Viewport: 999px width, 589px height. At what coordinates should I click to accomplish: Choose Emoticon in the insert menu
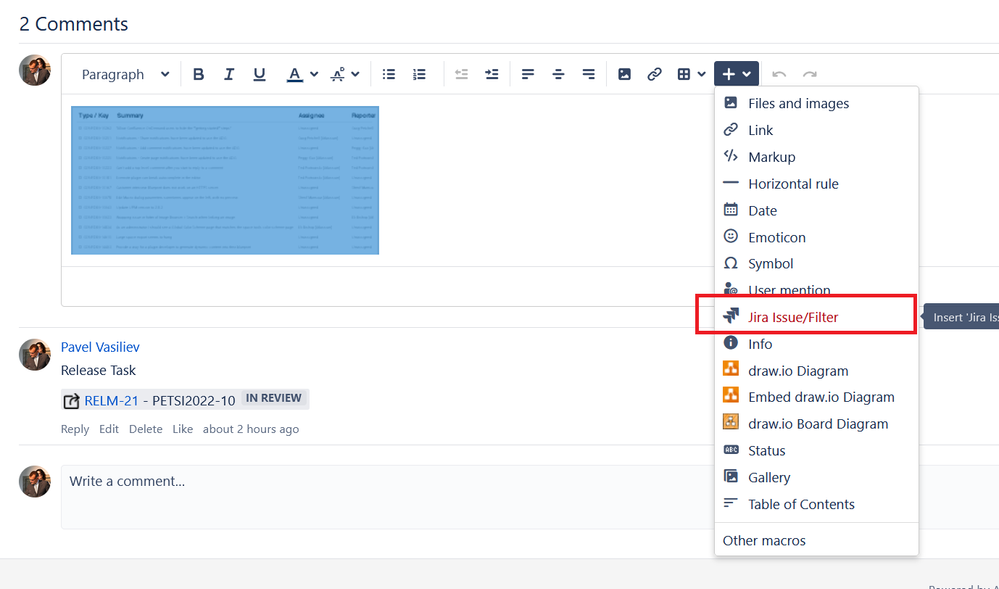[816, 237]
